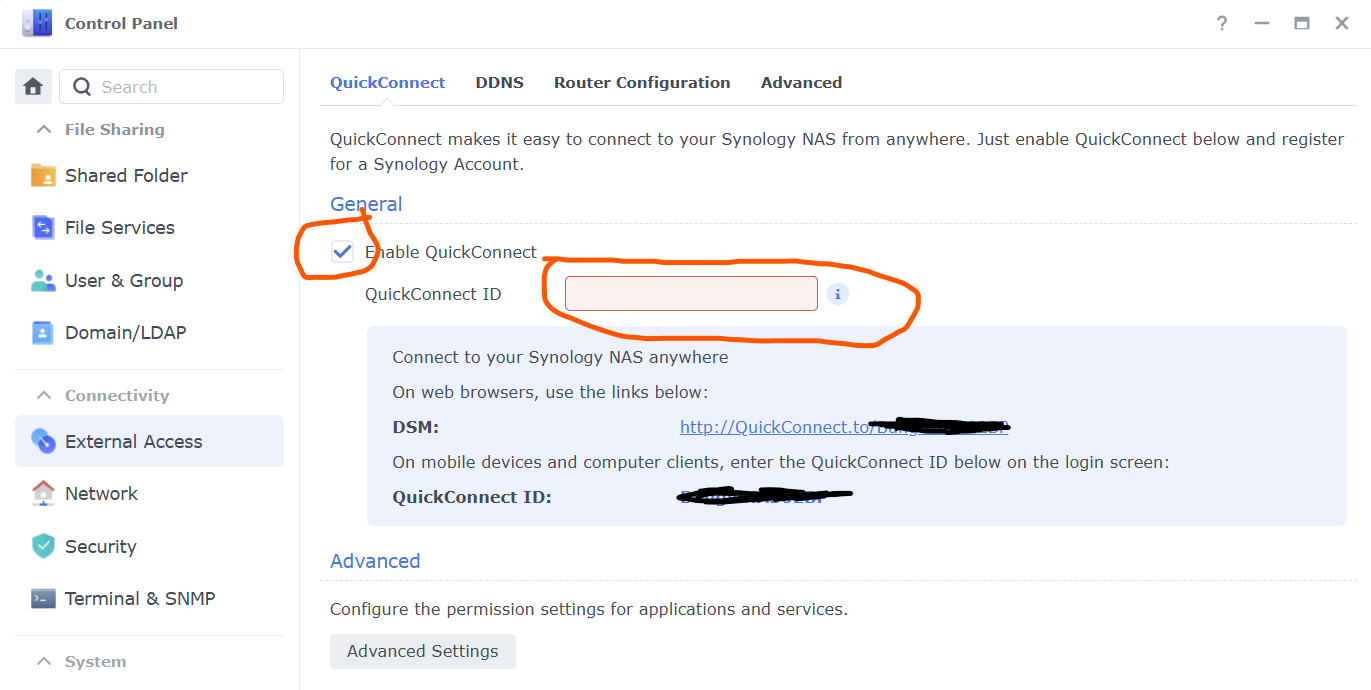Click the Control Panel app icon
This screenshot has height=690, width=1371.
pyautogui.click(x=36, y=22)
